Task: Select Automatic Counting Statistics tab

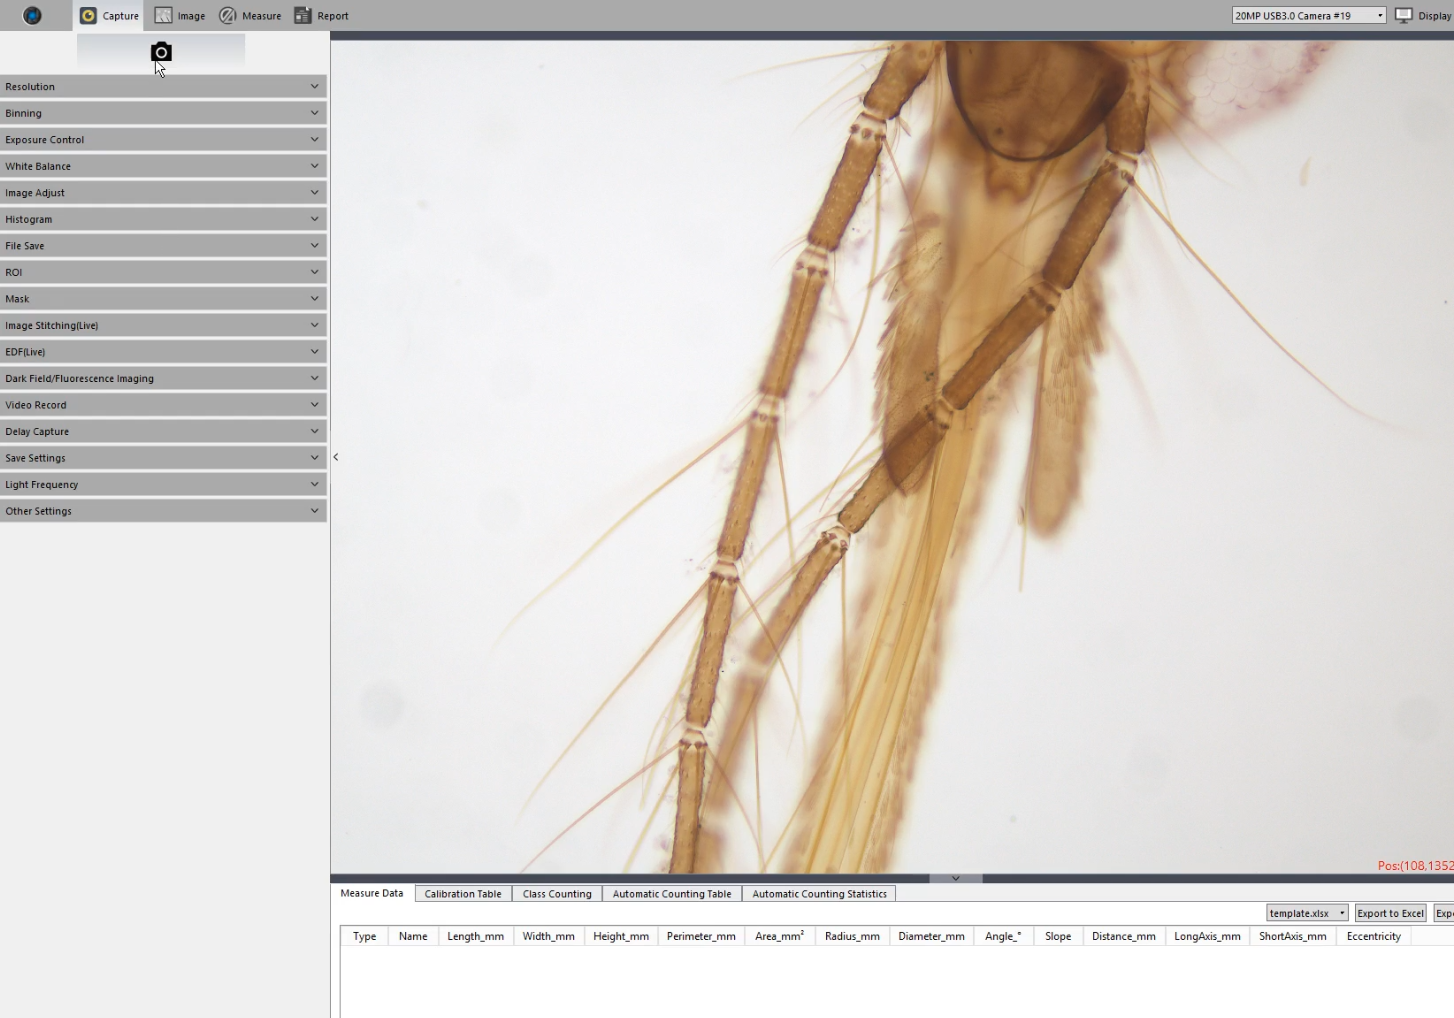Action: (x=819, y=894)
